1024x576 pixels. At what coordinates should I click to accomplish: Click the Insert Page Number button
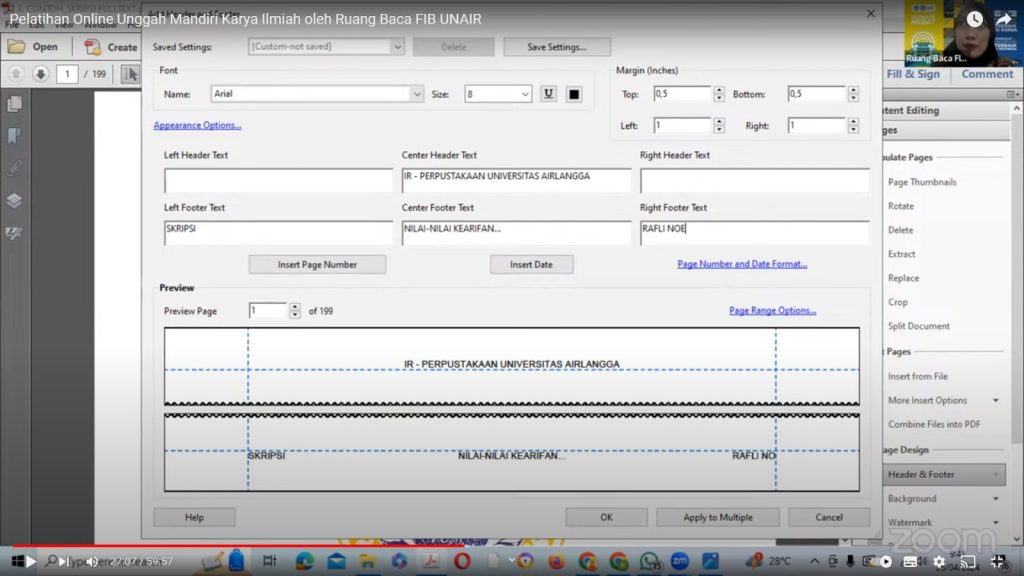coord(317,264)
